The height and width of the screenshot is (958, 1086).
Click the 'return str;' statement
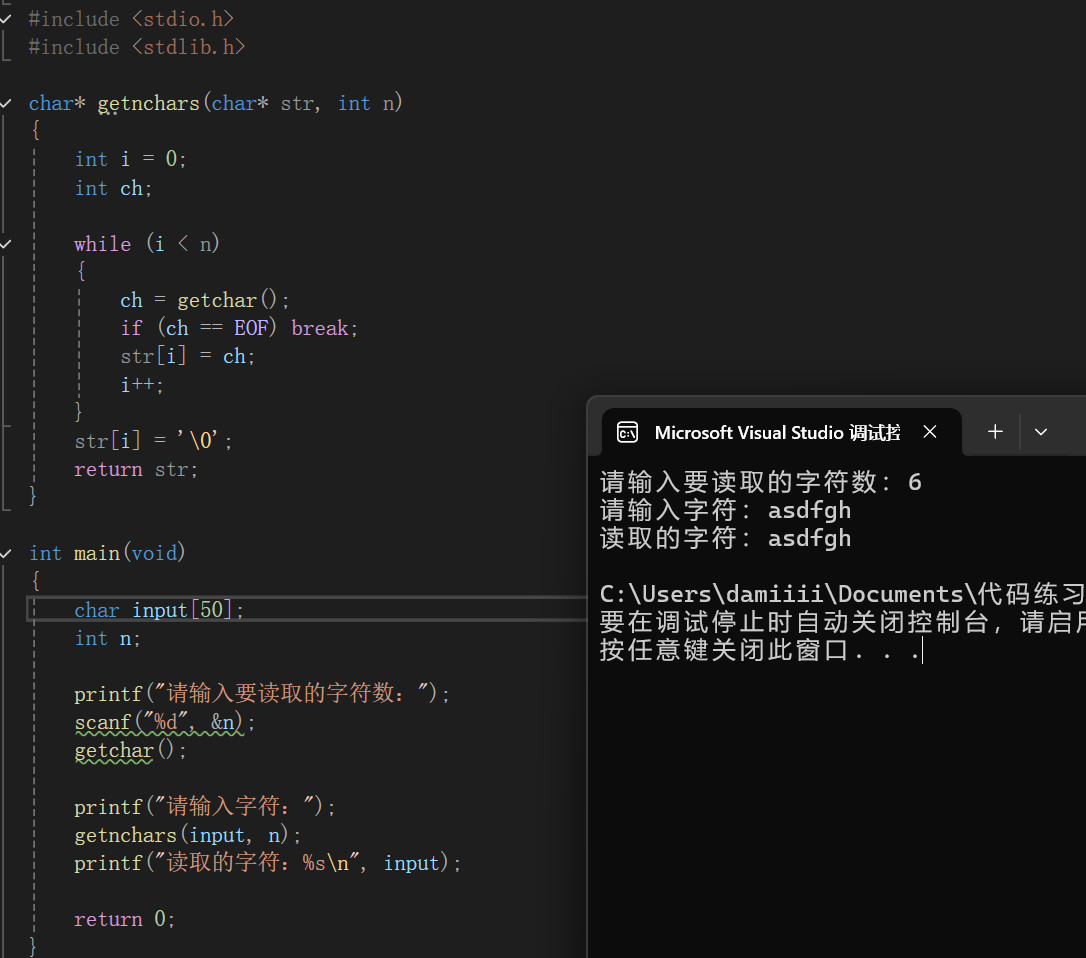pyautogui.click(x=136, y=470)
